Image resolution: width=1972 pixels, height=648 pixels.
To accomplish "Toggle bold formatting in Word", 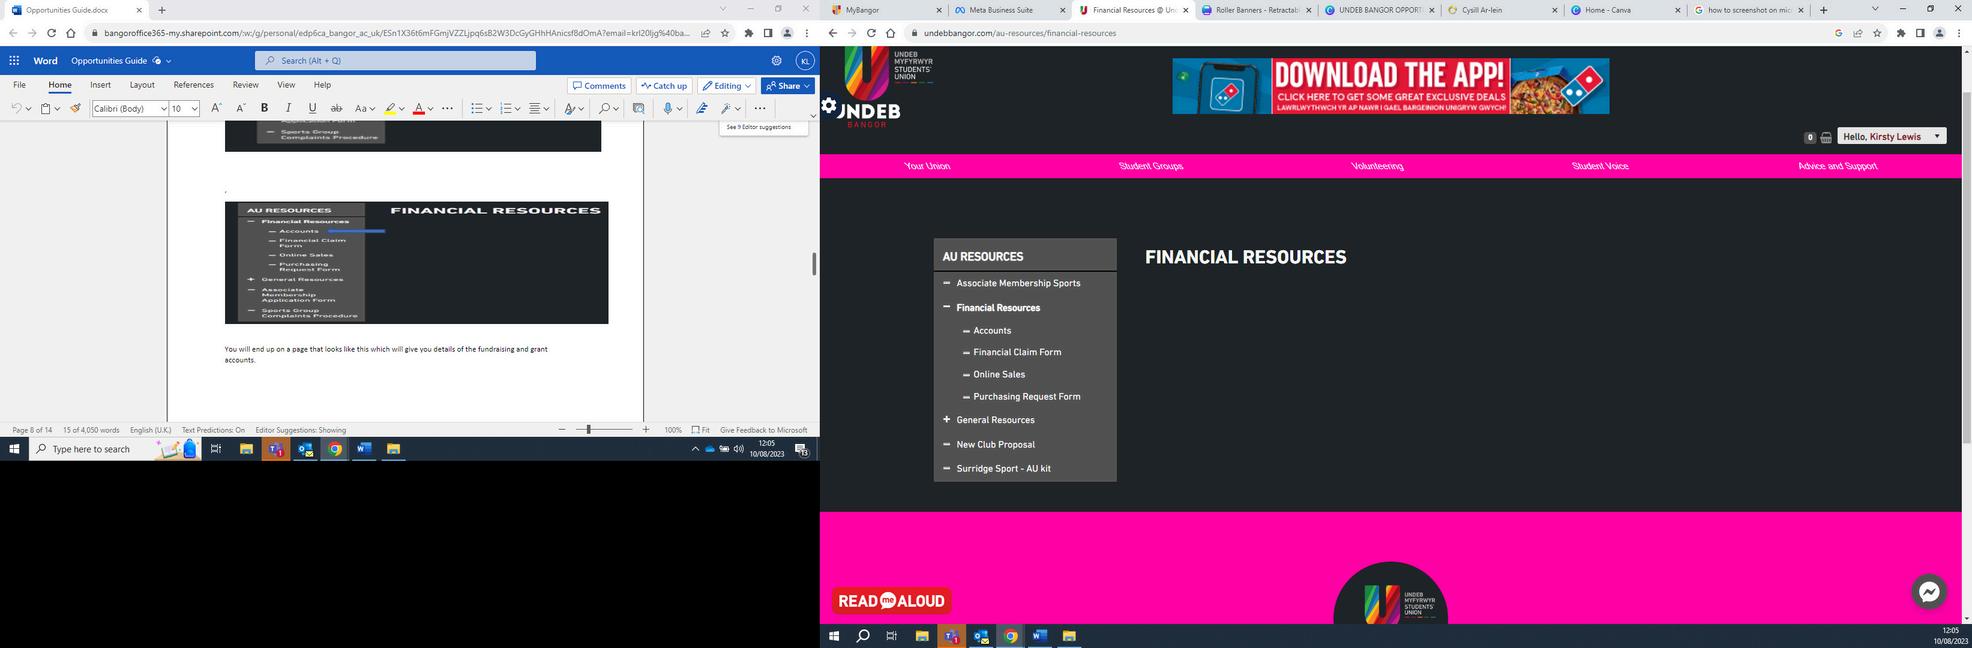I will [264, 108].
